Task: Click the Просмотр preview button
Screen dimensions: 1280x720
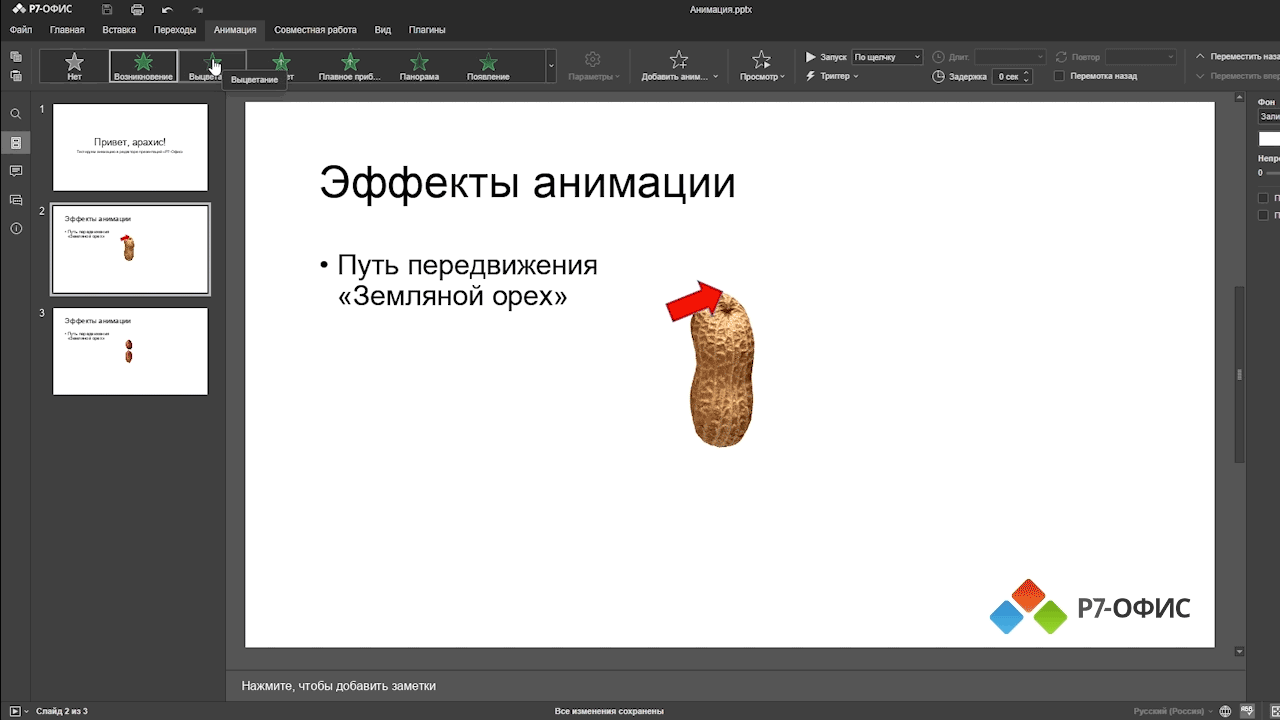Action: 761,65
